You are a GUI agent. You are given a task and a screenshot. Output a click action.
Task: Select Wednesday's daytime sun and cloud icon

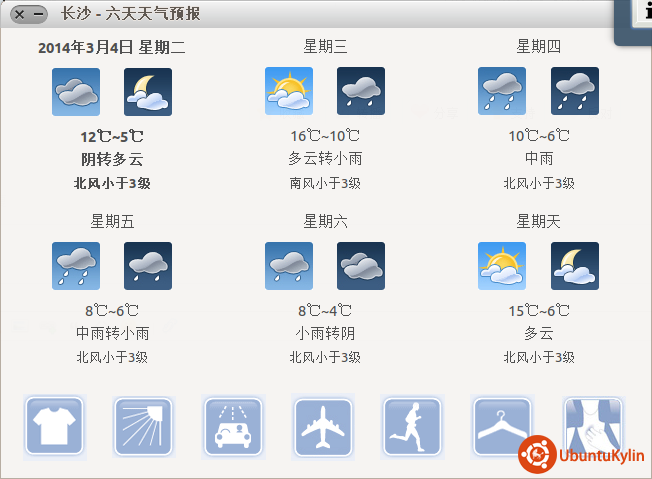click(x=289, y=91)
